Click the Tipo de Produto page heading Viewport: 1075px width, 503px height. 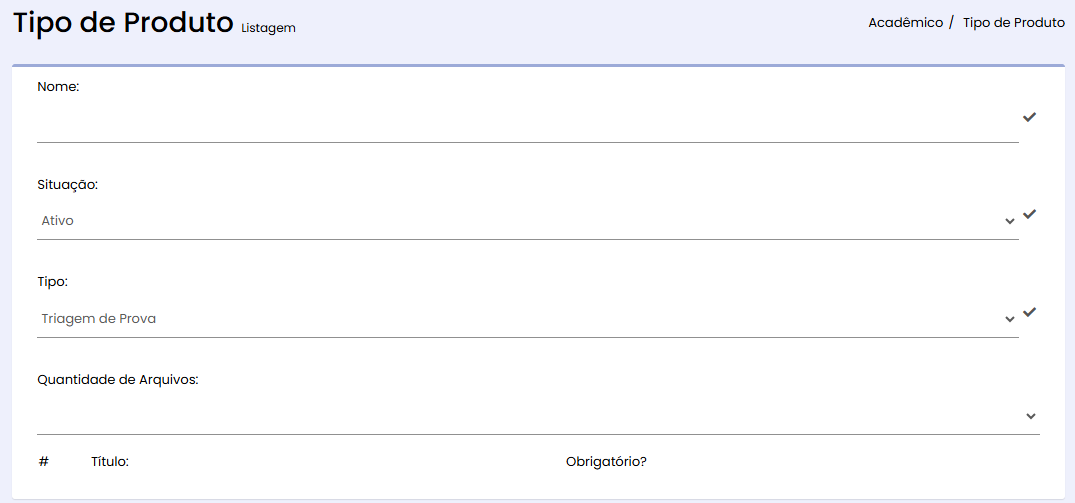click(x=123, y=23)
